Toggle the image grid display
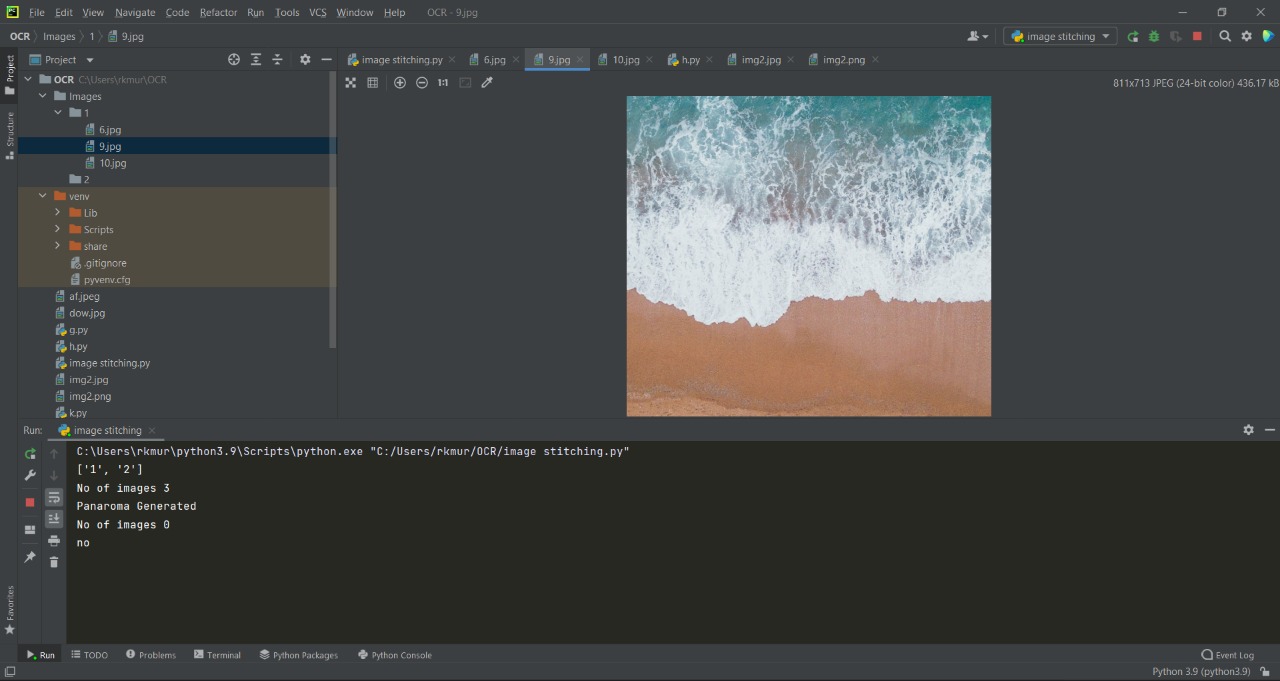The width and height of the screenshot is (1280, 681). [373, 83]
